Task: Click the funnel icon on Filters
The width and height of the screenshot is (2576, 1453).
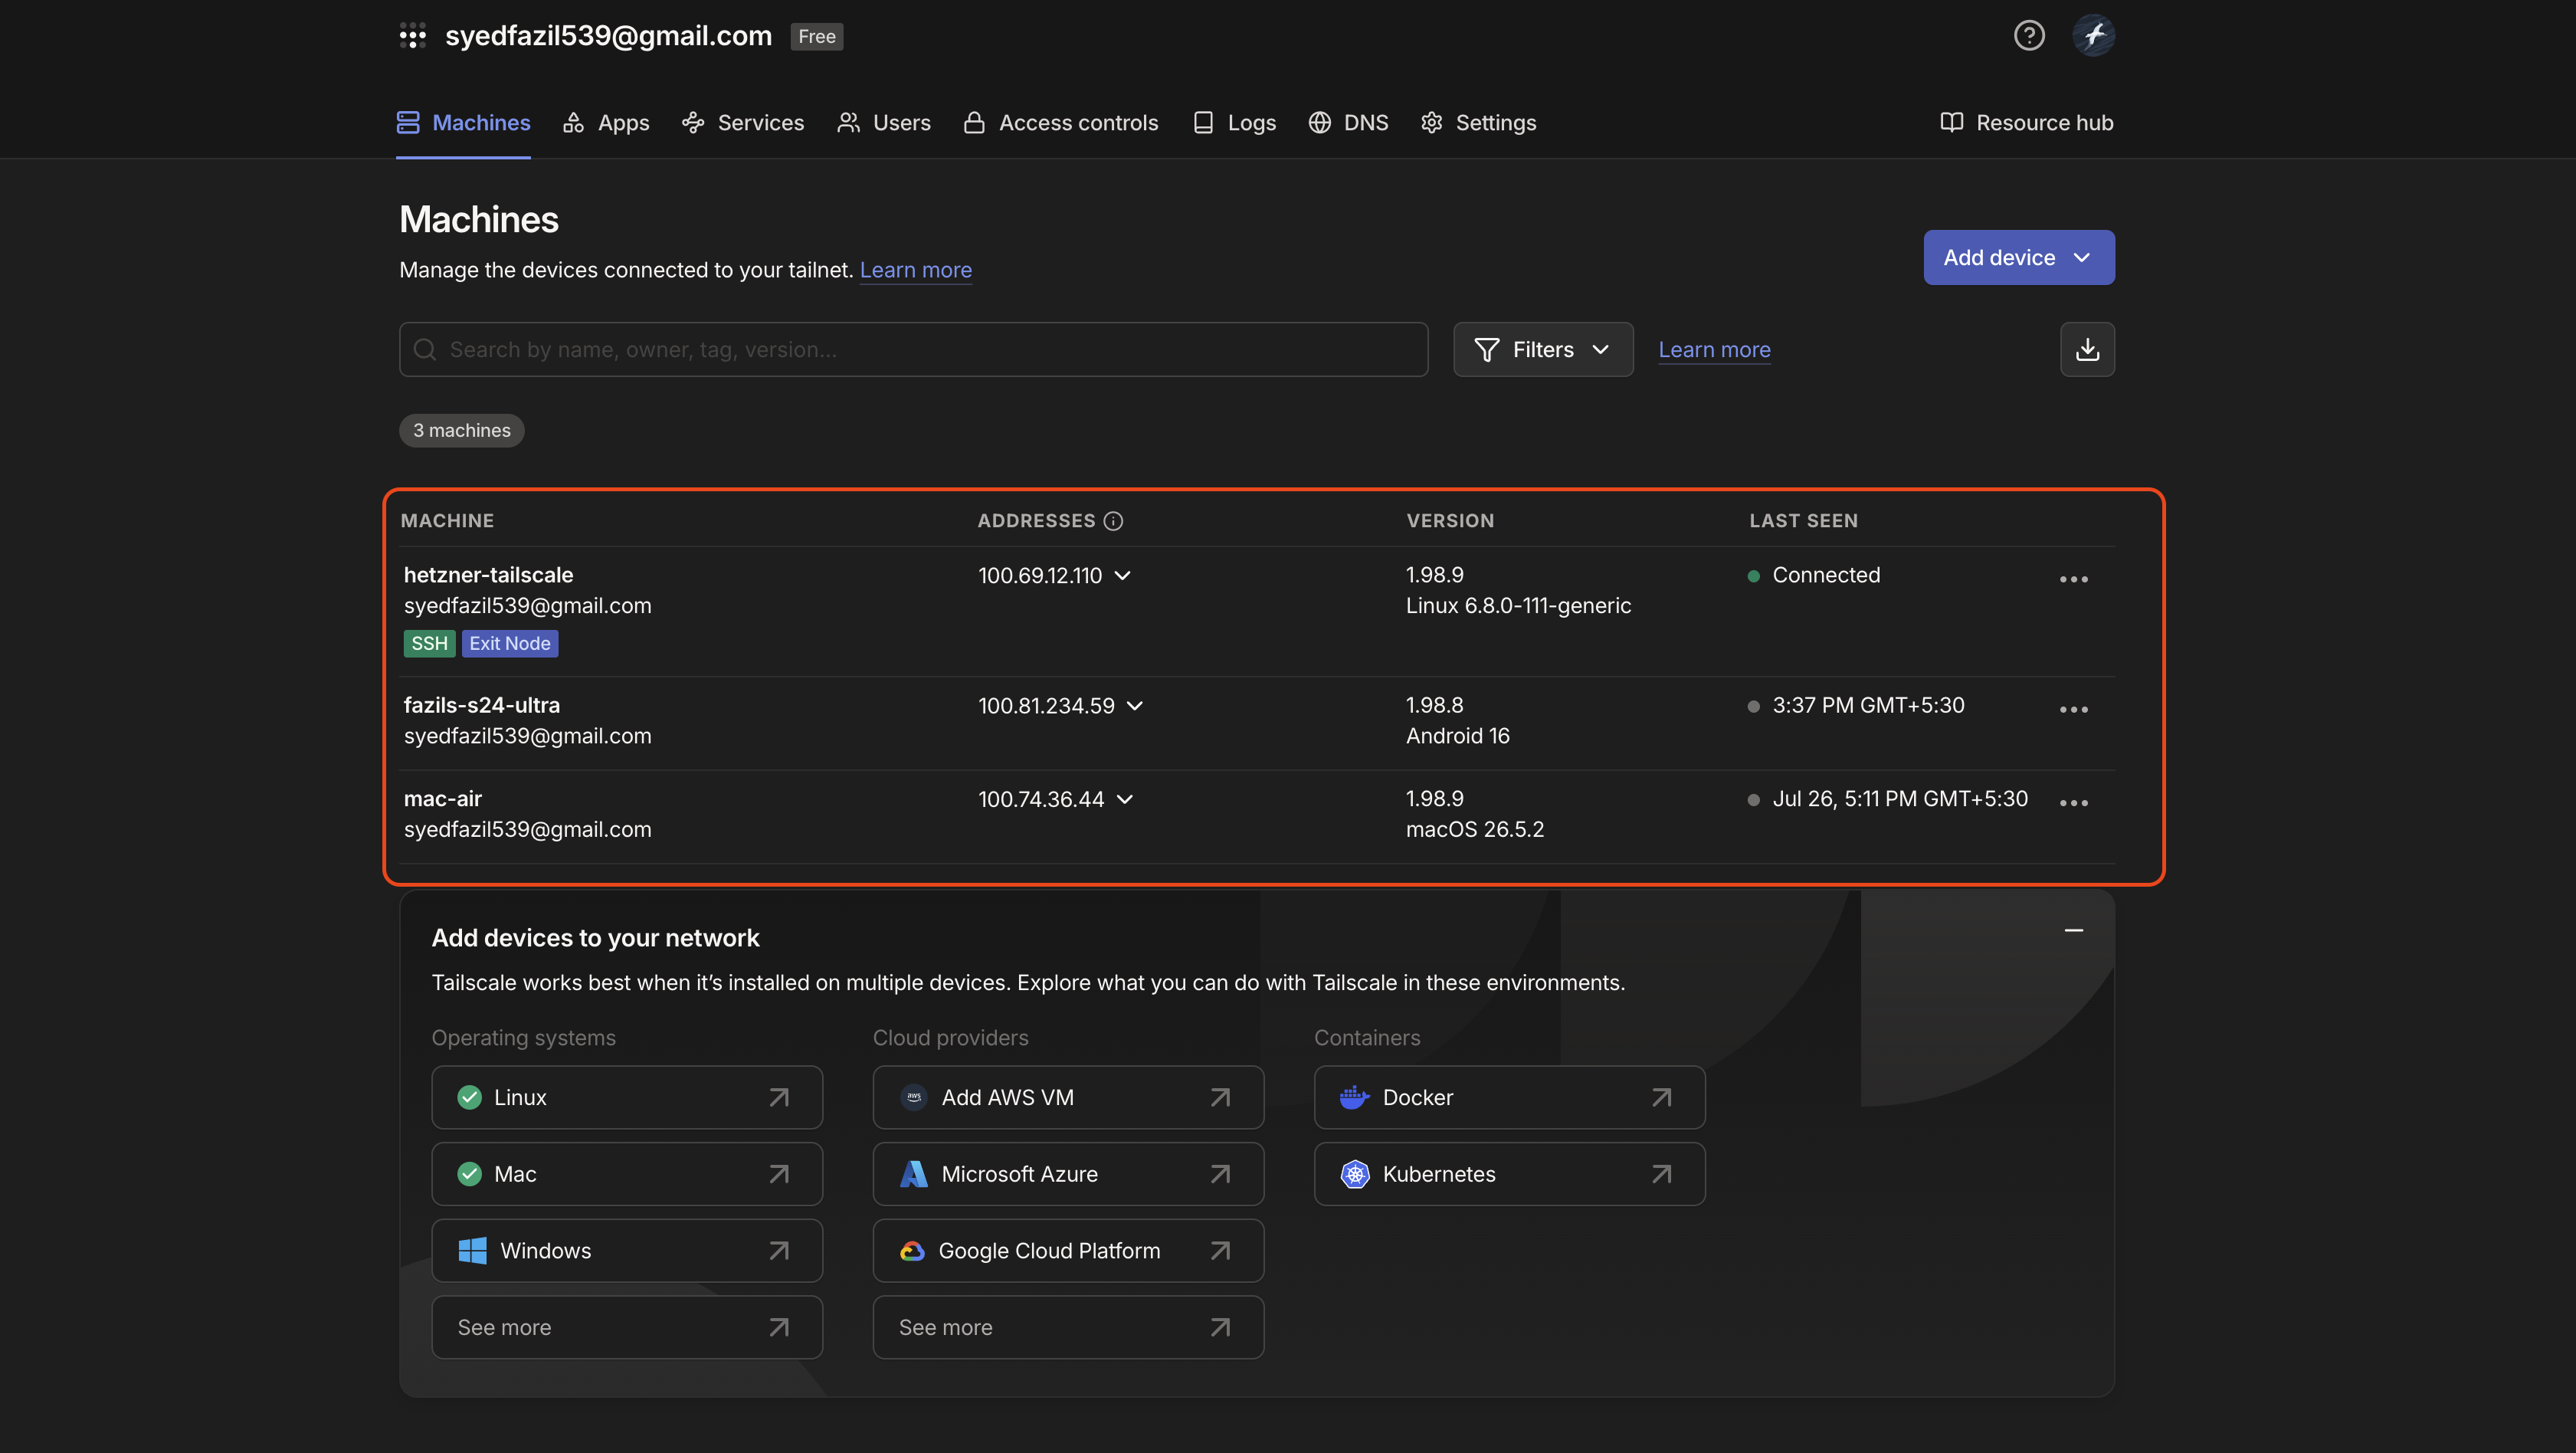Action: tap(1486, 349)
